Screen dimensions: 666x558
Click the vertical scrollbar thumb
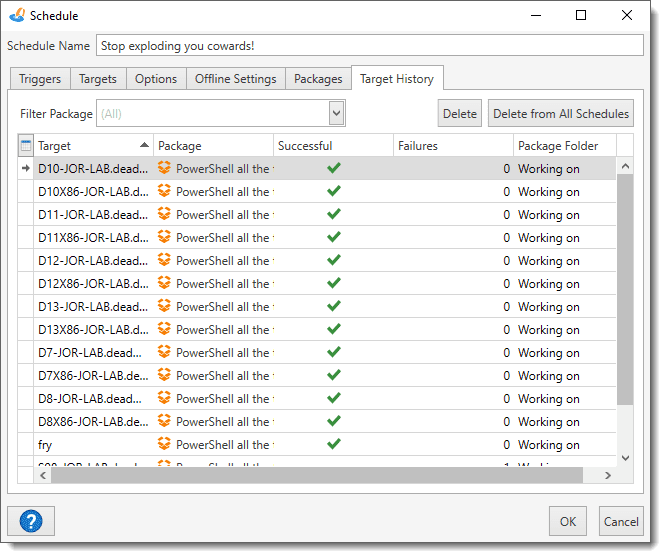(625, 289)
